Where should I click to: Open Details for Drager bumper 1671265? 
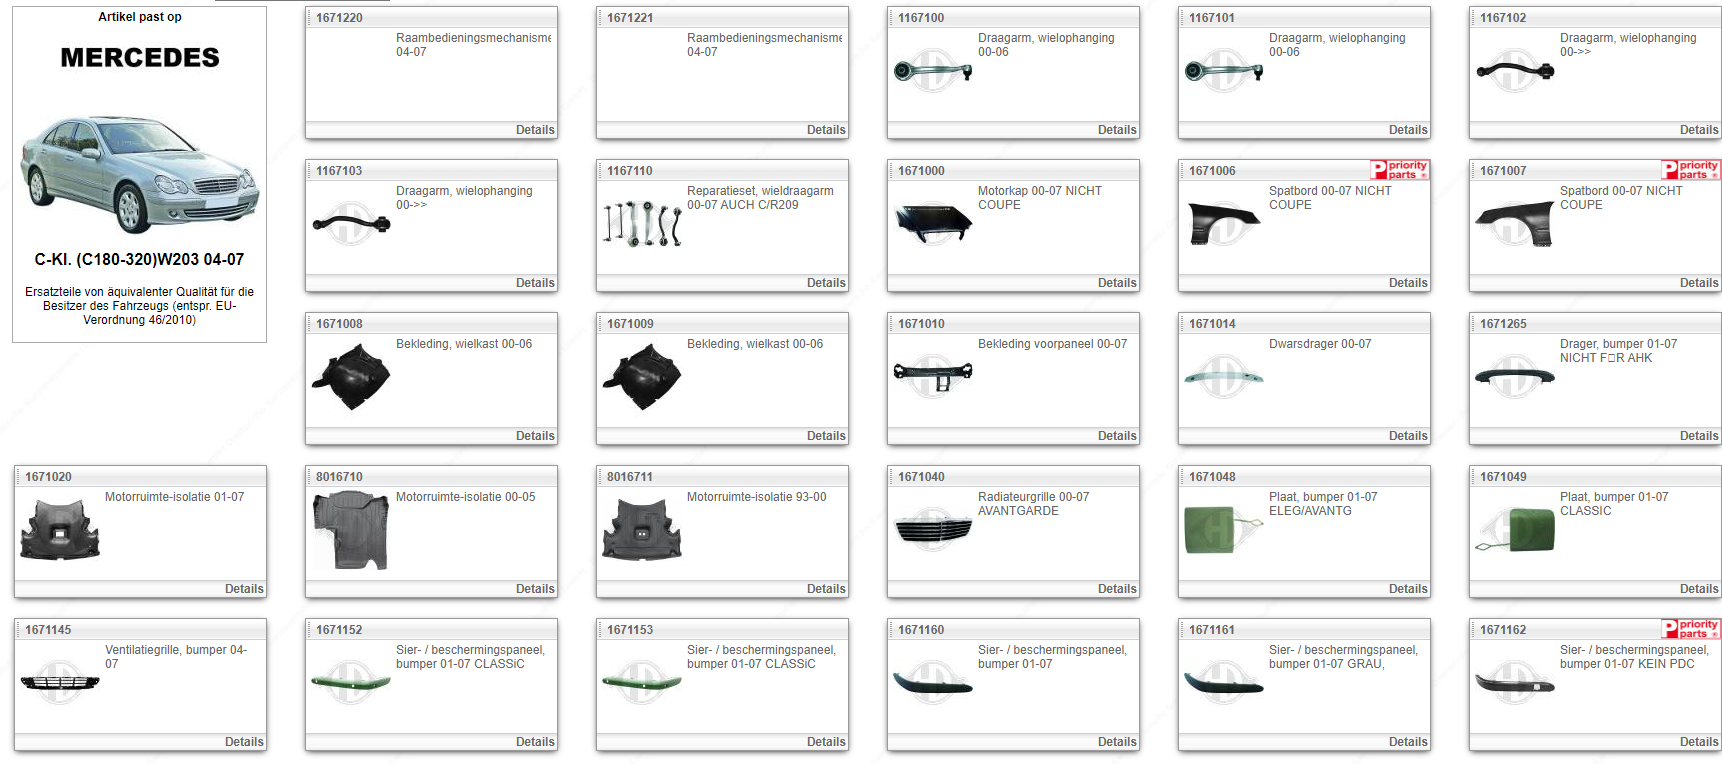pyautogui.click(x=1699, y=436)
